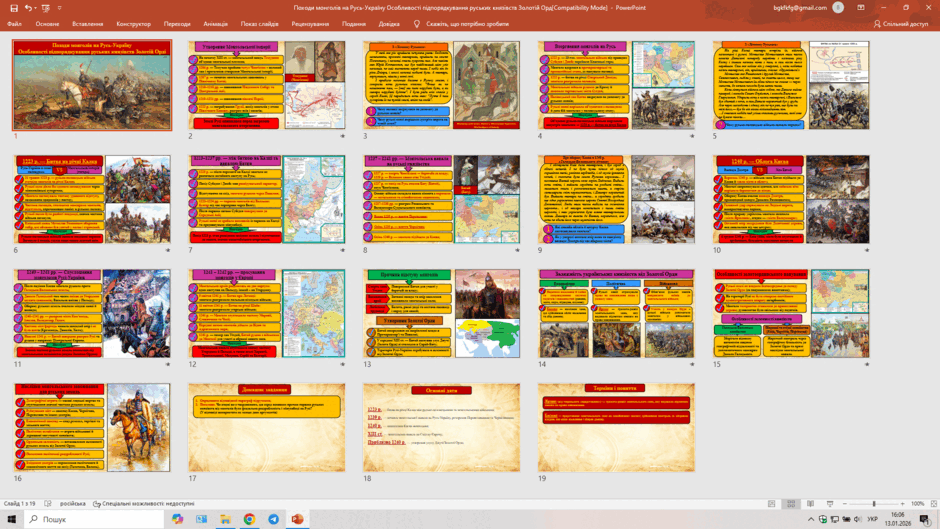
Task: Select slide 6 Битва на річці Калка
Action: click(92, 199)
